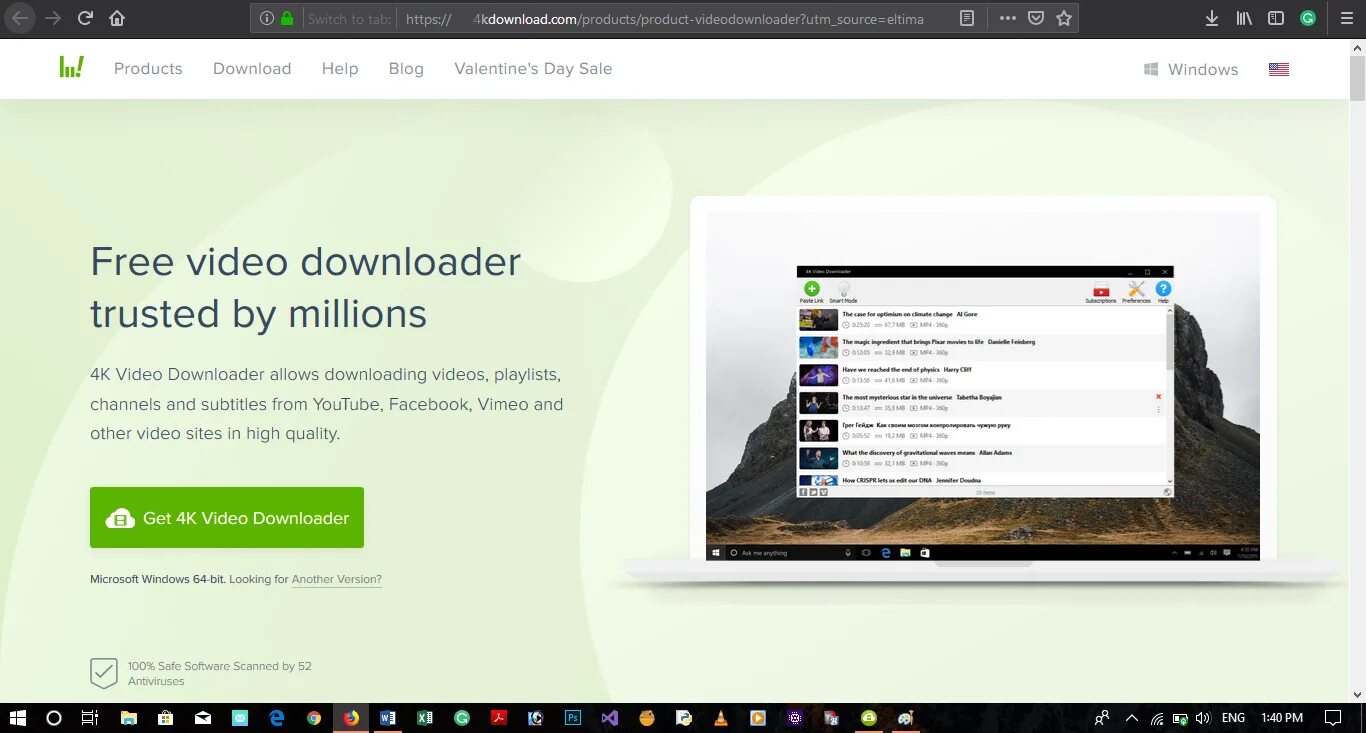Click the Free video downloader headline

click(306, 288)
